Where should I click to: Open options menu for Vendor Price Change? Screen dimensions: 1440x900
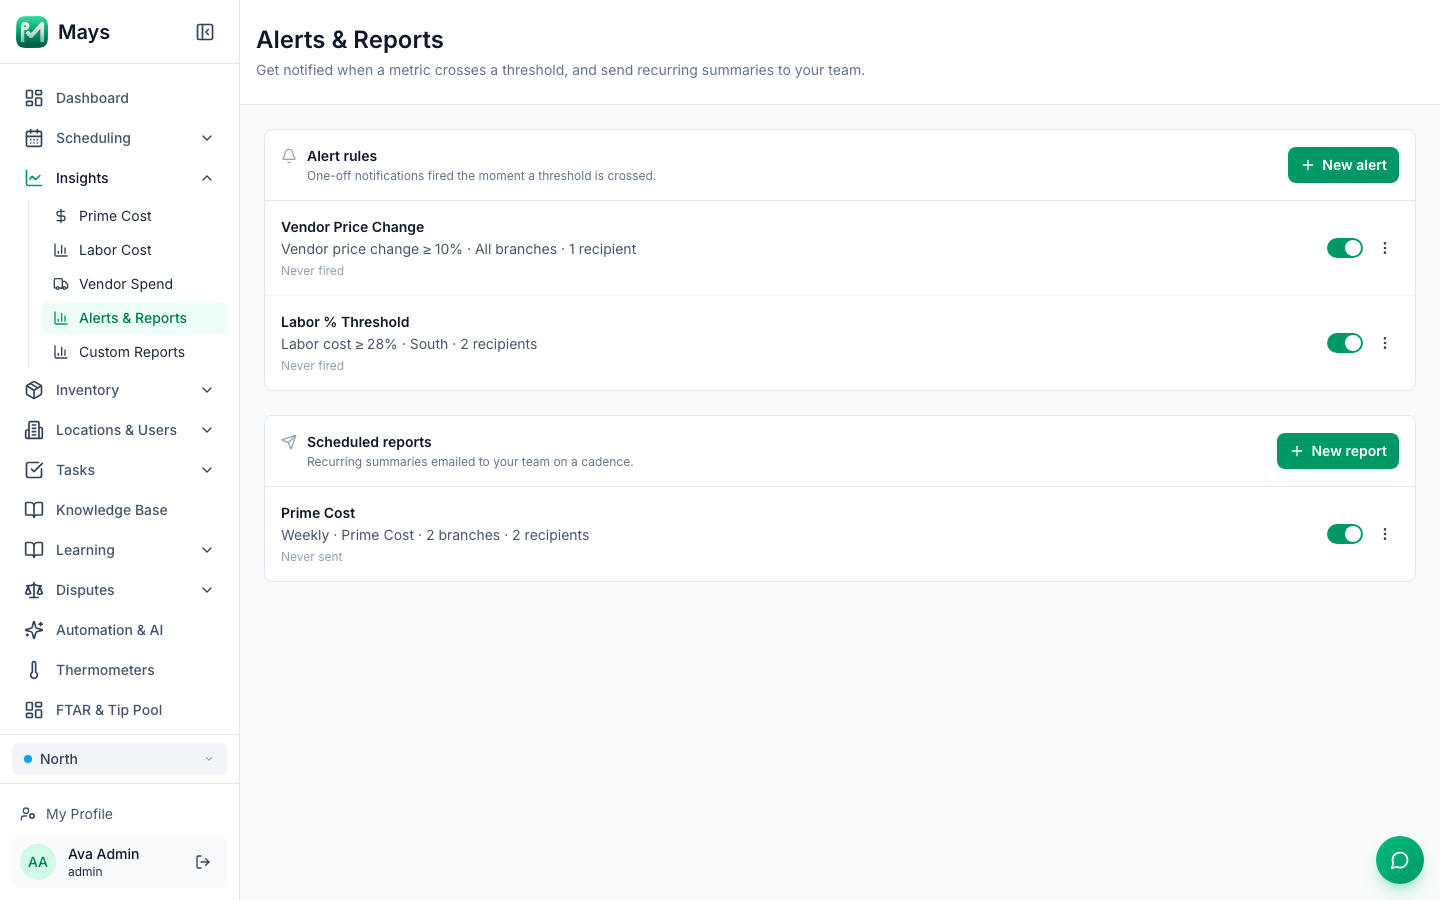click(1385, 248)
